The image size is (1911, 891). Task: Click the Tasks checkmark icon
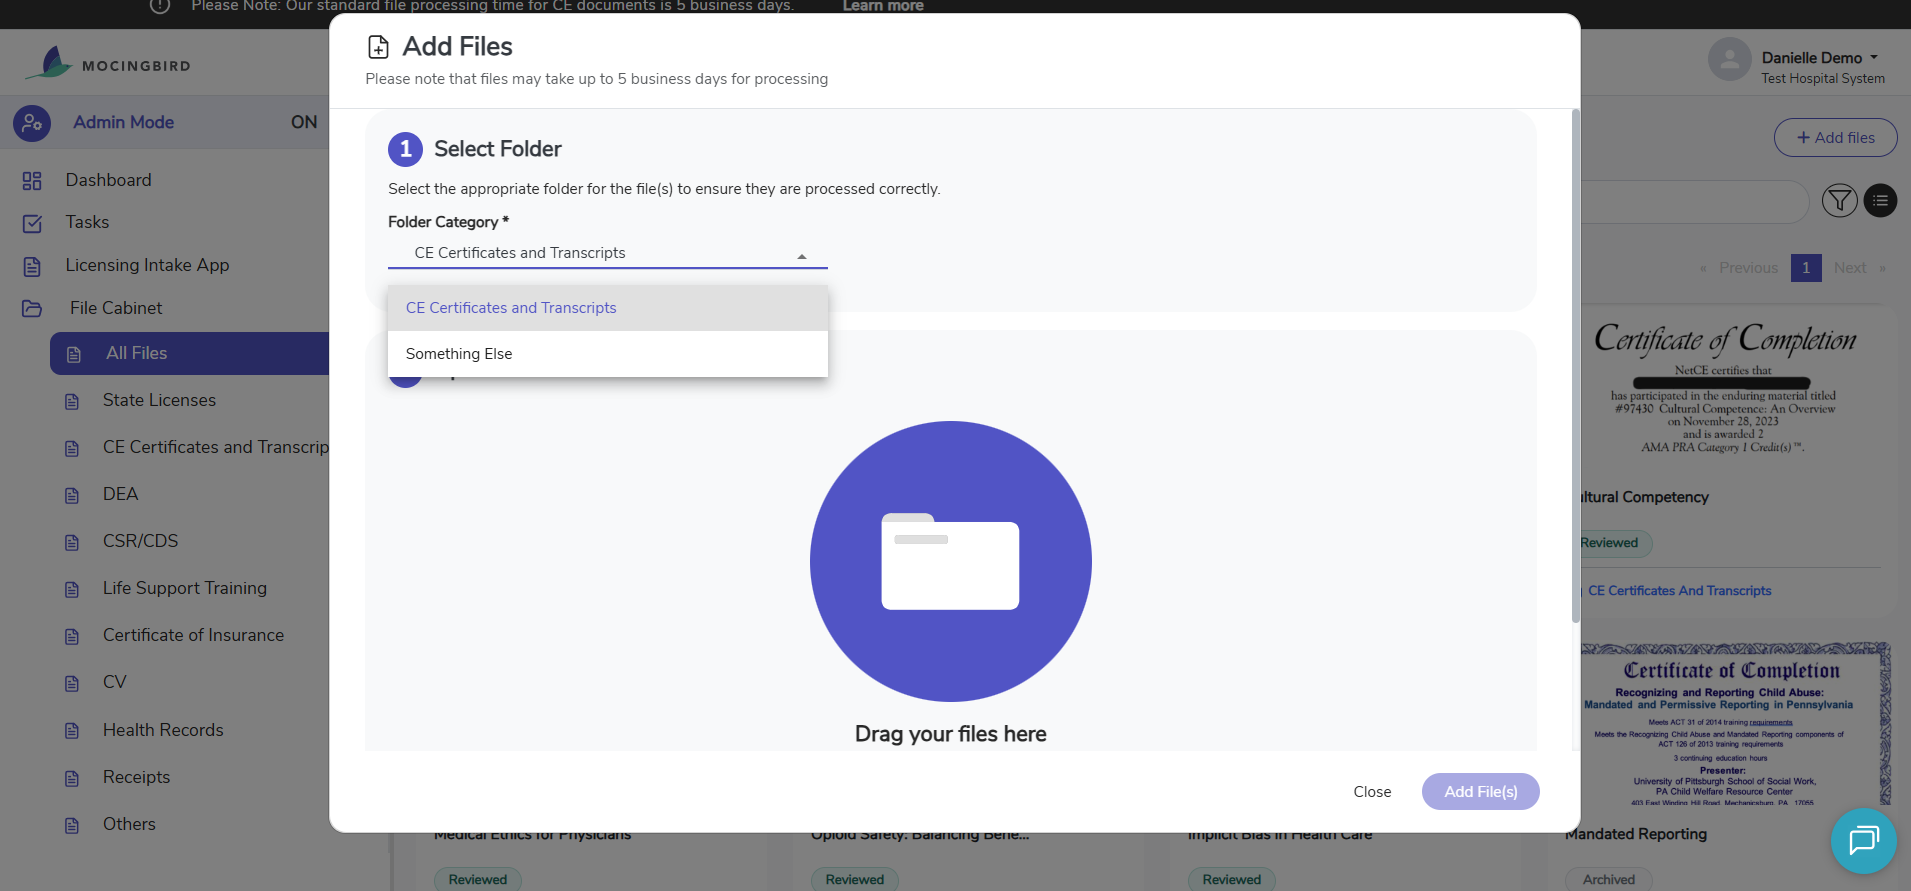[x=32, y=223]
